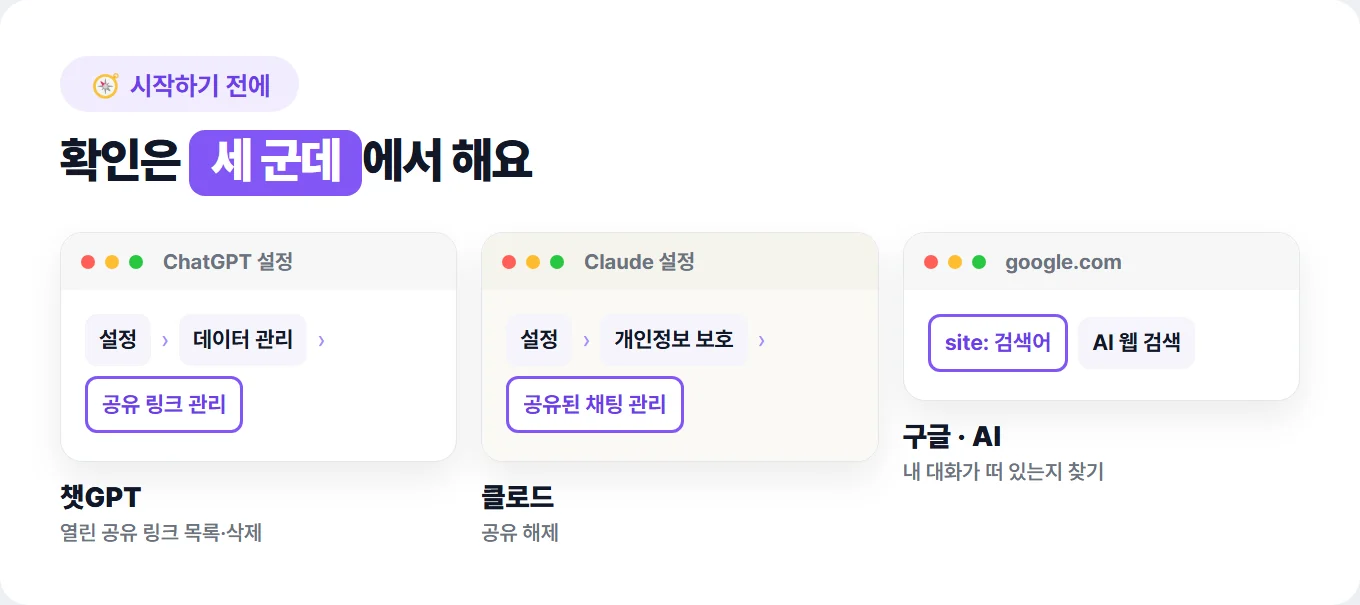Viewport: 1360px width, 605px height.
Task: Open 공유된 채팅 관리 button
Action: (x=595, y=404)
